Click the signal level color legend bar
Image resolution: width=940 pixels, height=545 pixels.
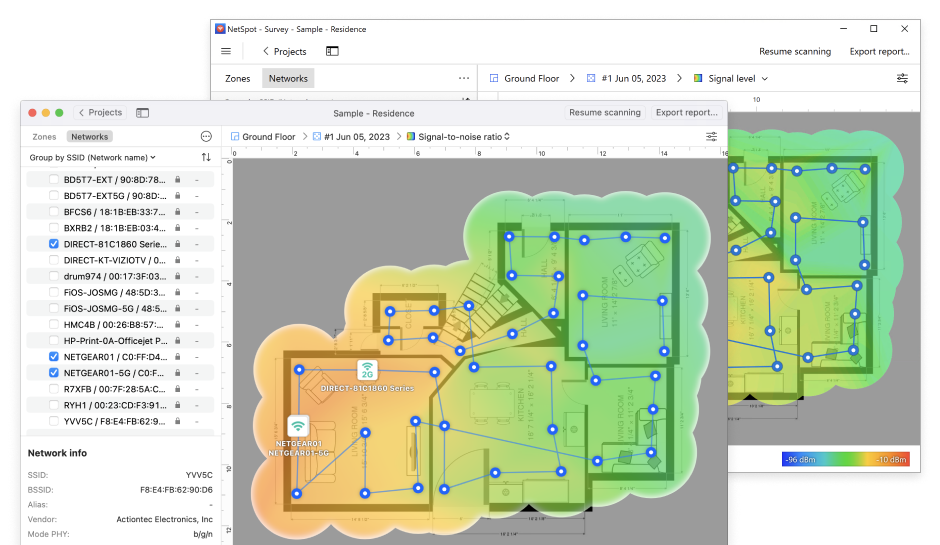(x=846, y=459)
